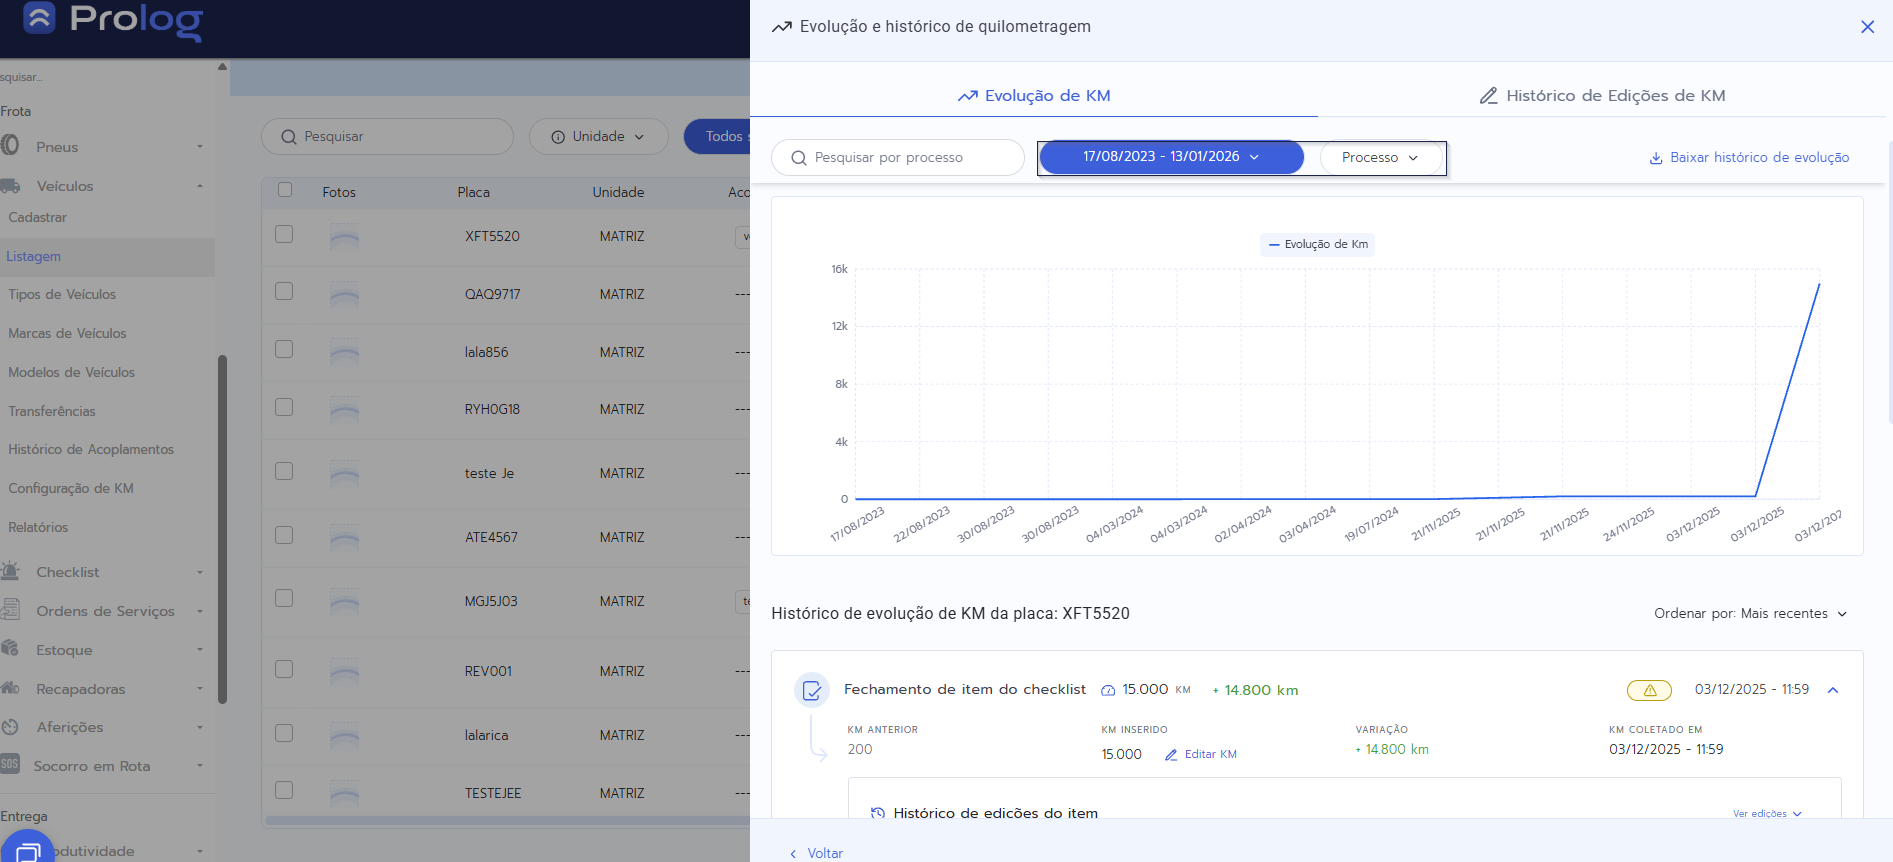Screen dimensions: 1893x862
Task: Click the Pneus tire icon in sidebar
Action: 11,146
